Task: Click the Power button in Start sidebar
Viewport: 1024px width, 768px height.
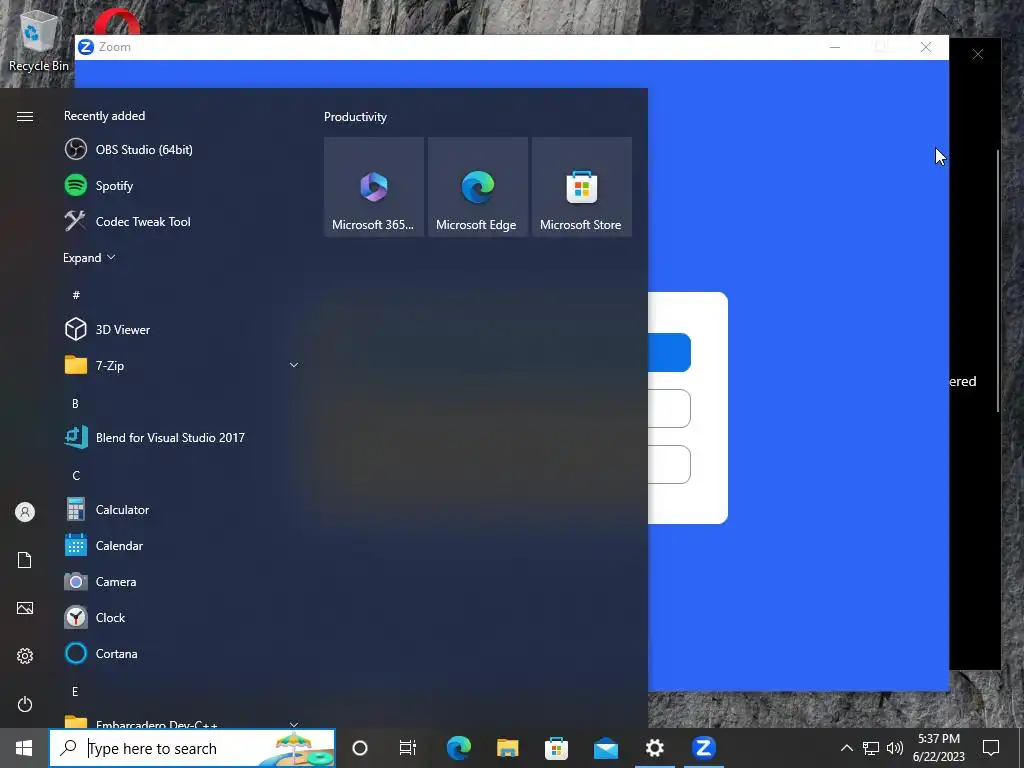Action: coord(25,704)
